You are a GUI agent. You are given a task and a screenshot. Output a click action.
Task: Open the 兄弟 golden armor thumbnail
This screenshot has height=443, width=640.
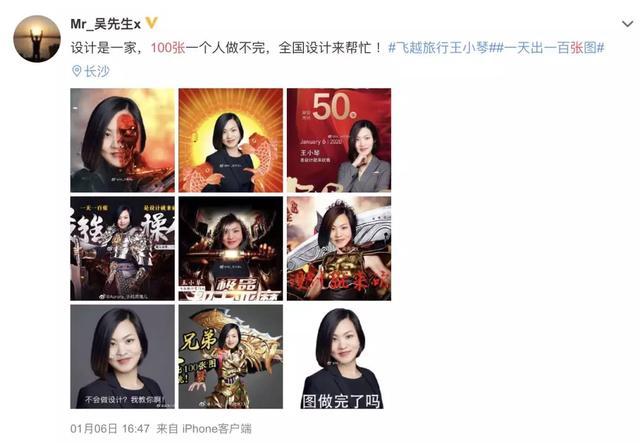click(231, 357)
